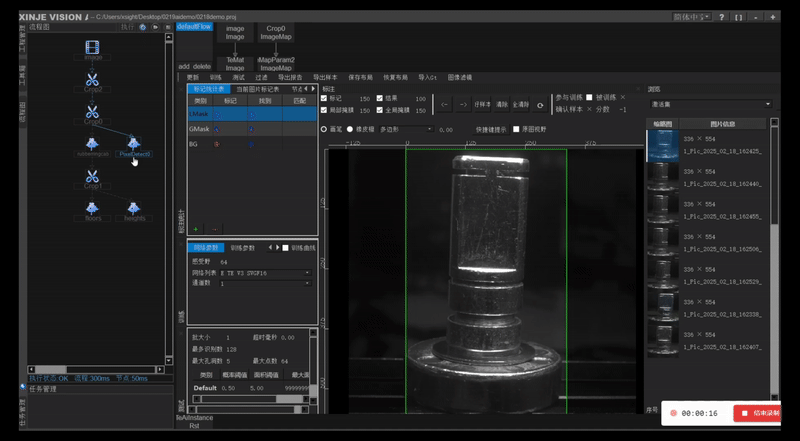Image resolution: width=800 pixels, height=441 pixels.
Task: Click the heights node icon
Action: tap(134, 207)
